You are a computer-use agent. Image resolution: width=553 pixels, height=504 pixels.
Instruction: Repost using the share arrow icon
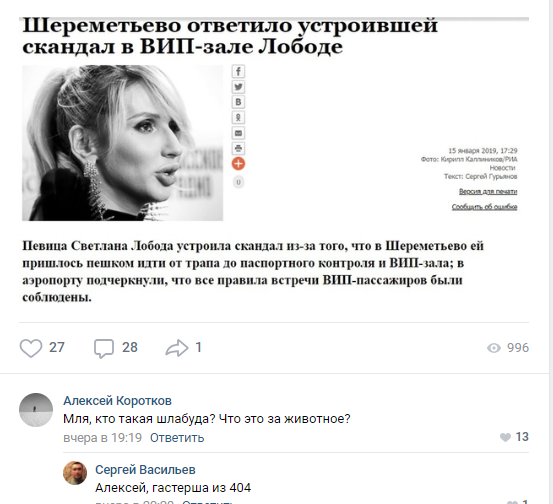click(x=177, y=348)
